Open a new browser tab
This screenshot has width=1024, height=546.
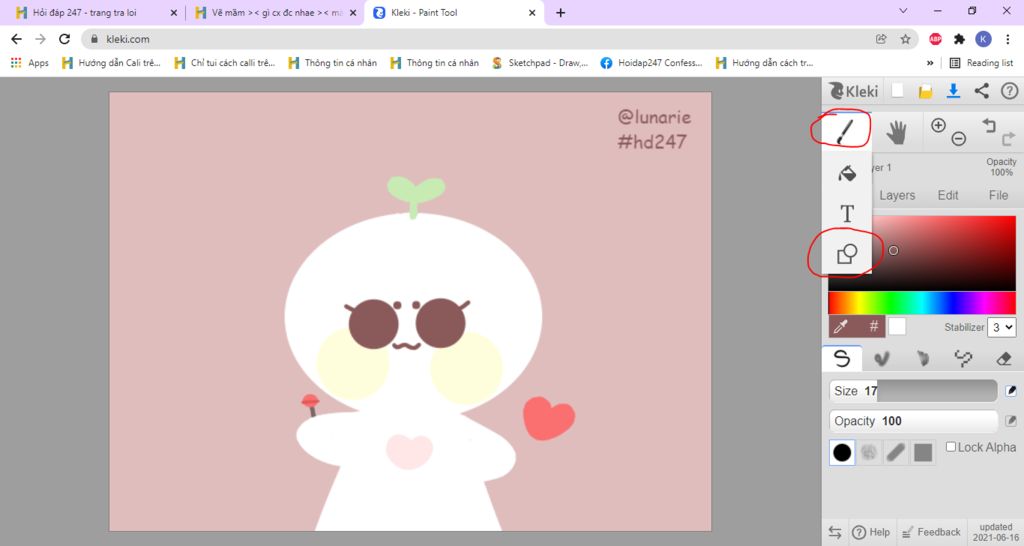coord(560,12)
